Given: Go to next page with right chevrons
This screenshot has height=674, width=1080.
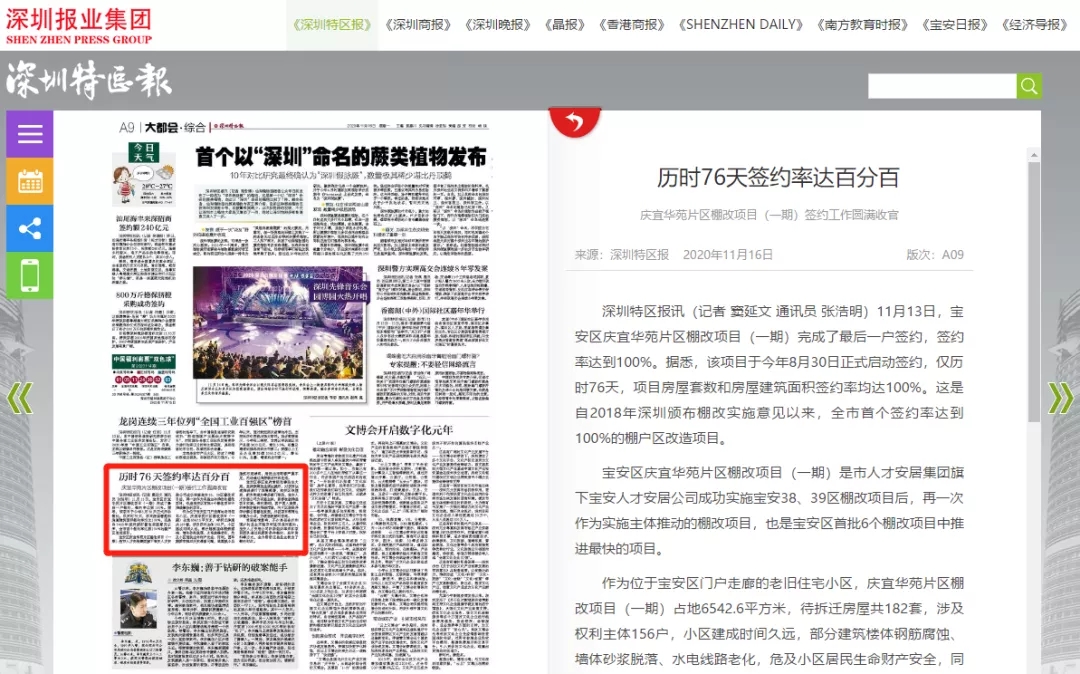Looking at the screenshot, I should pyautogui.click(x=1060, y=398).
